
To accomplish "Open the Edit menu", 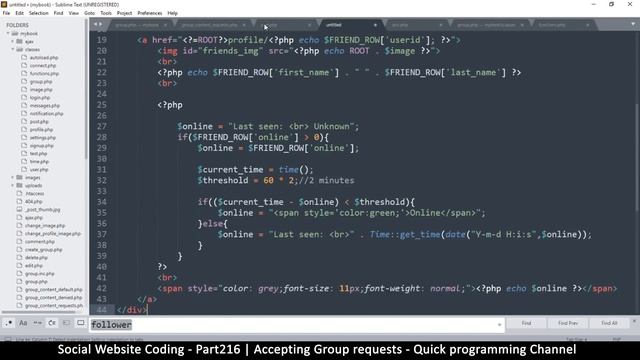I will pos(19,13).
